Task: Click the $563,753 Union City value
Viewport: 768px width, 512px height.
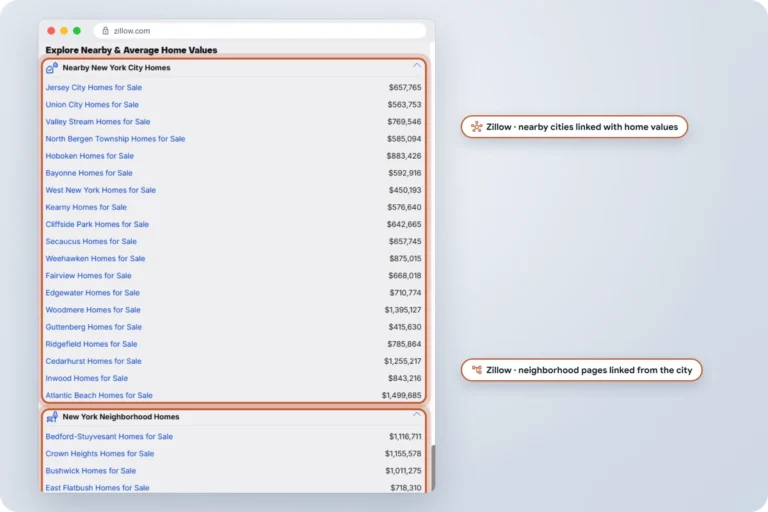Action: 405,105
